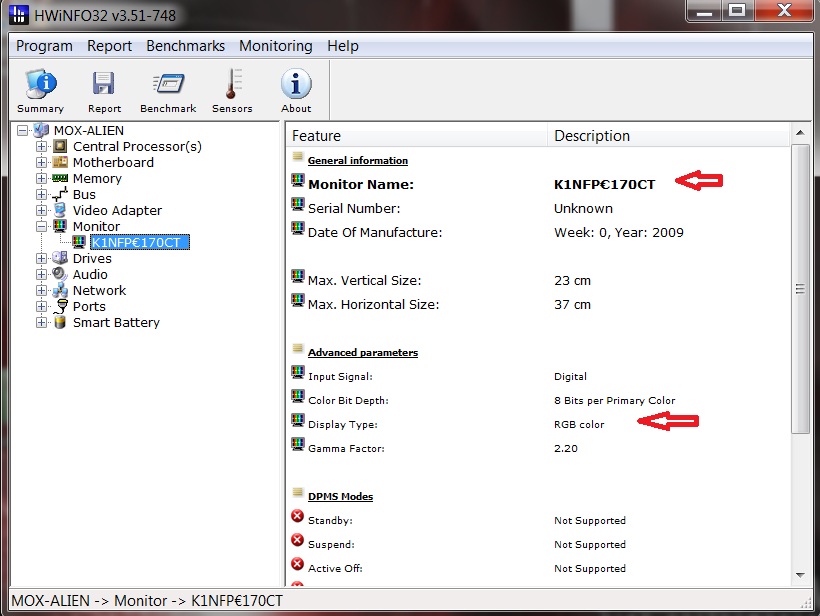The height and width of the screenshot is (616, 820).
Task: Select the Smart Battery tree item
Action: click(x=116, y=323)
